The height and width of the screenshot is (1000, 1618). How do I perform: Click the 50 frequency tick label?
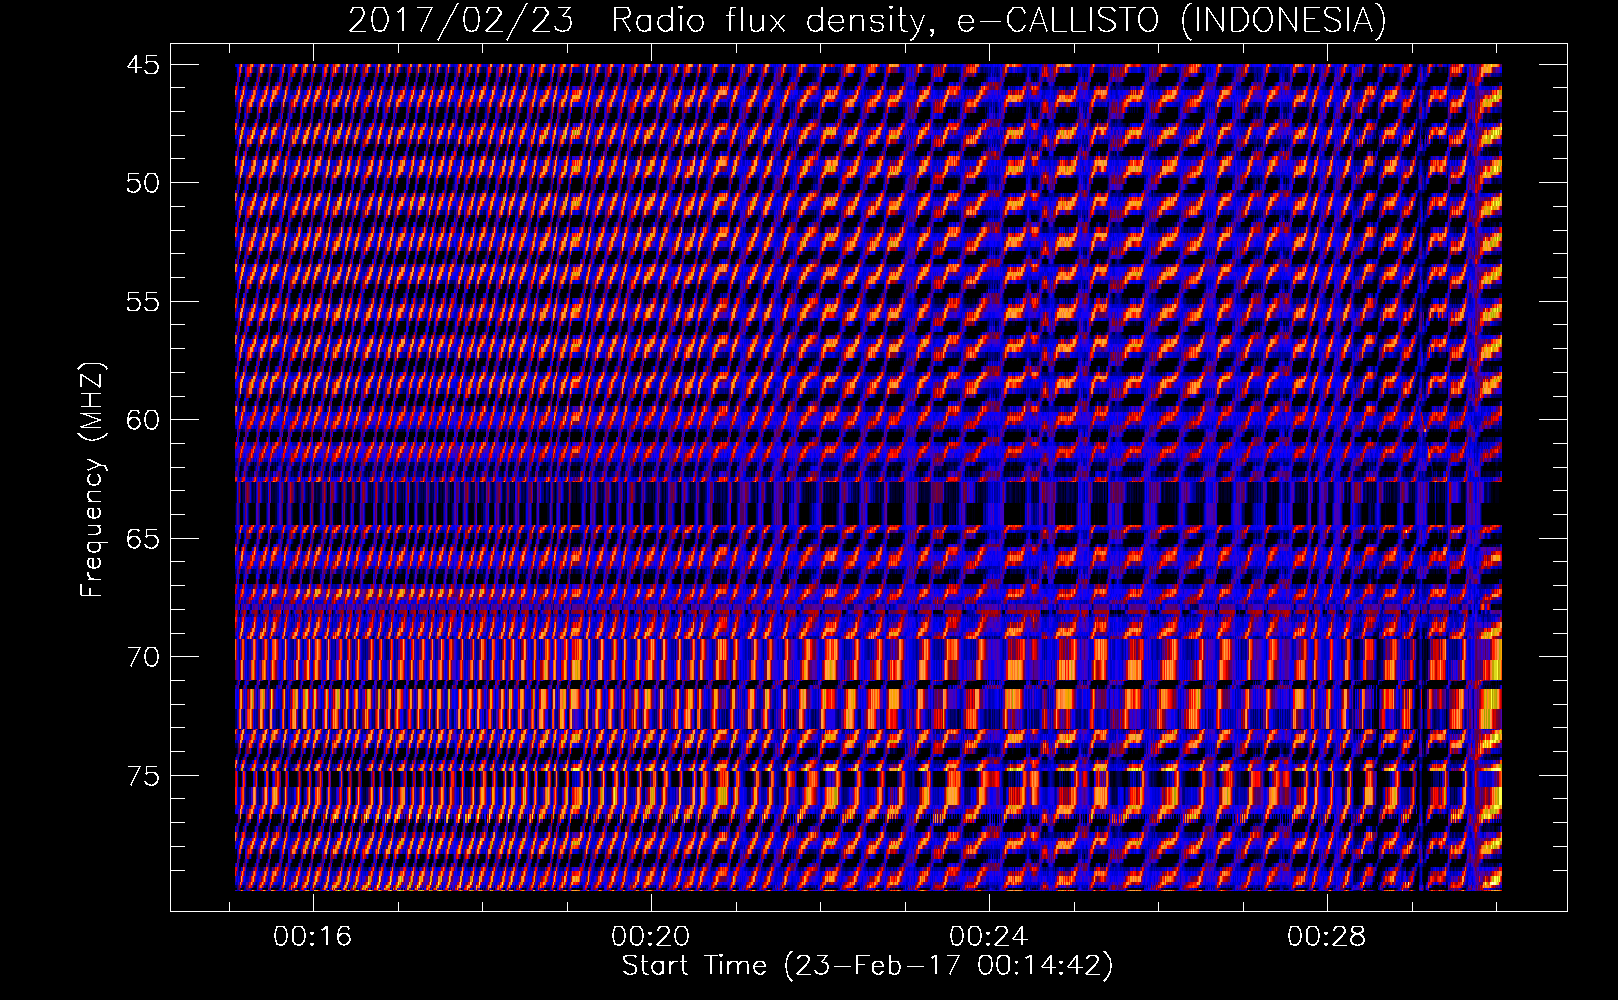[x=142, y=183]
